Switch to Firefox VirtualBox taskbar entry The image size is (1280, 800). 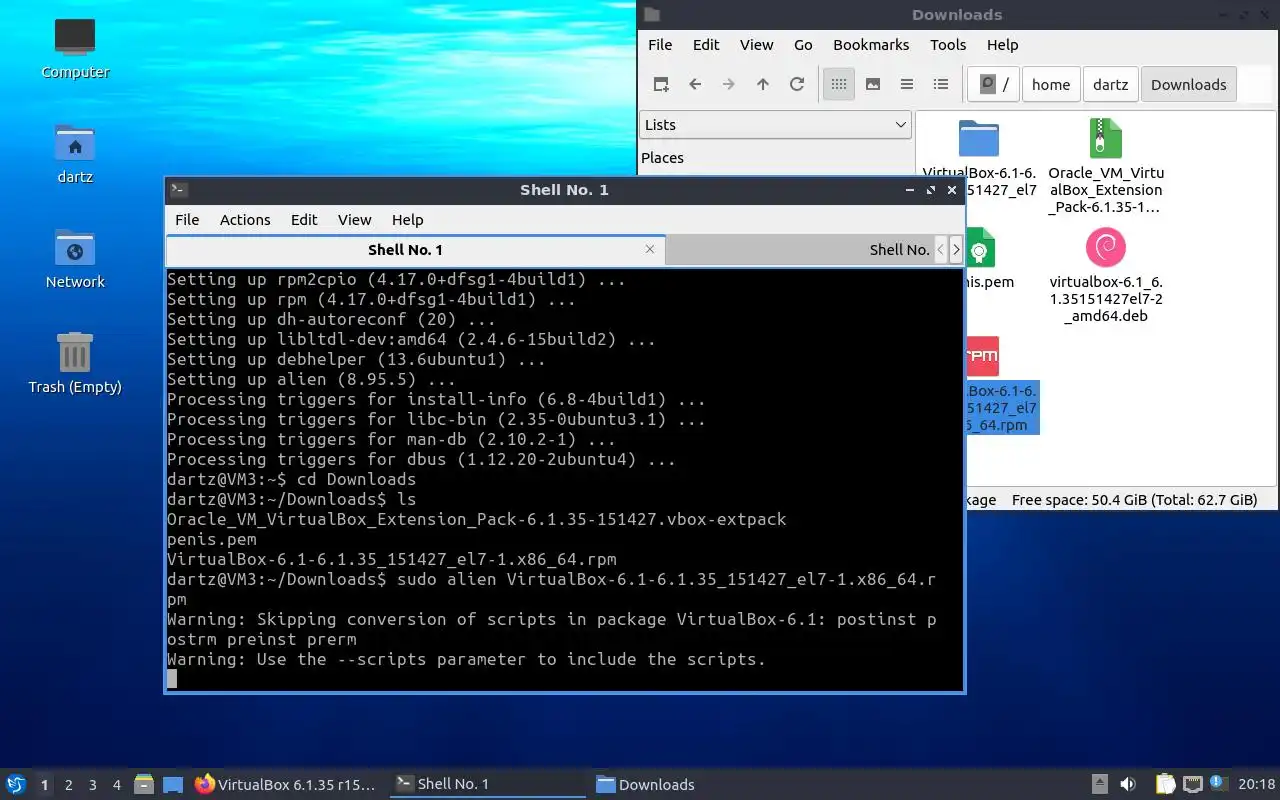coord(287,785)
